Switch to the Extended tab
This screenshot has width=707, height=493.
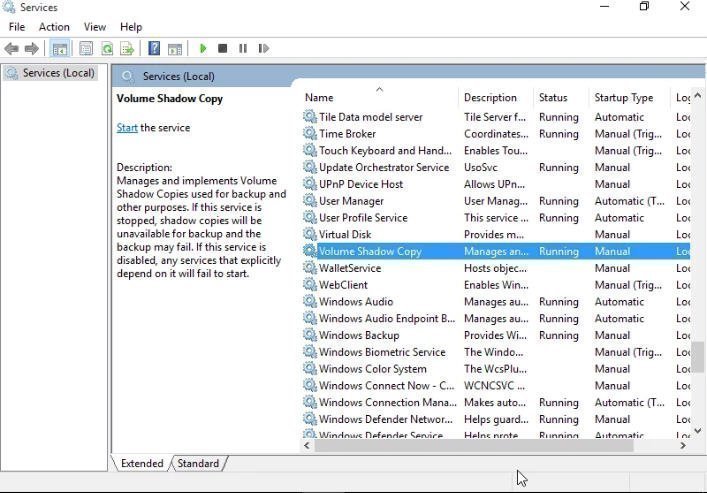pos(142,463)
